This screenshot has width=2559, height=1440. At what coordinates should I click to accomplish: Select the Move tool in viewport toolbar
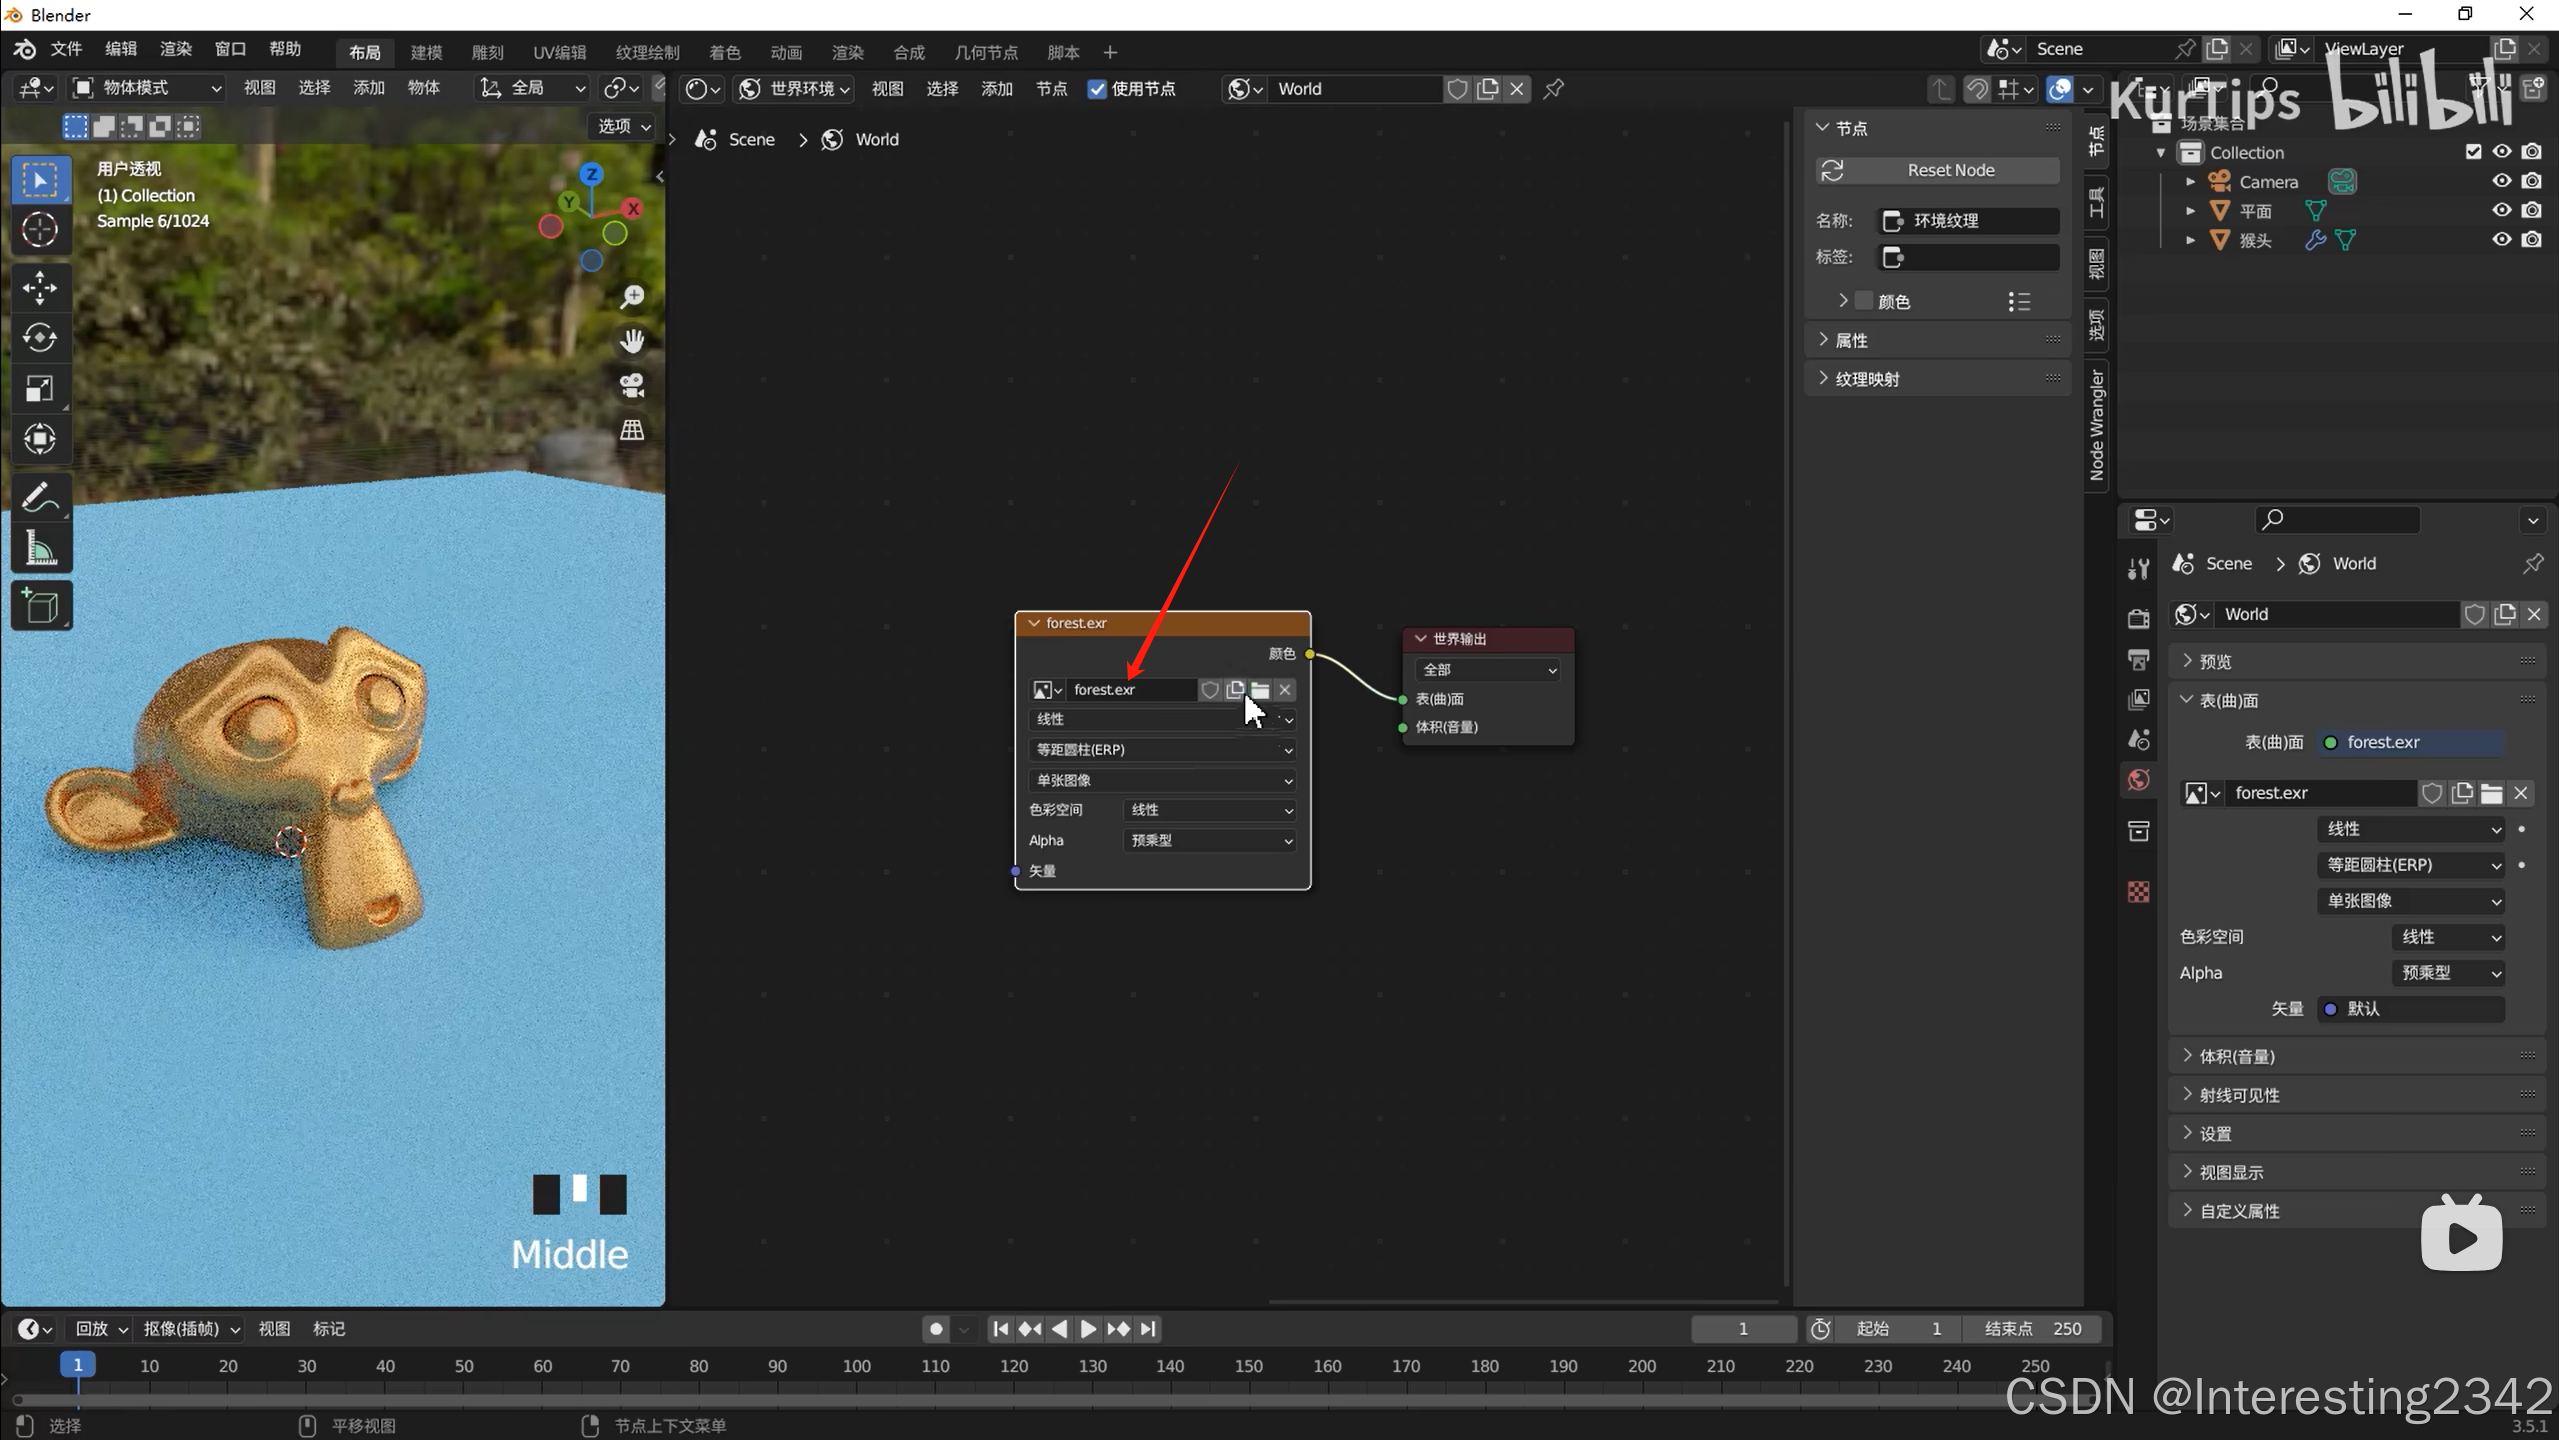pos(40,288)
